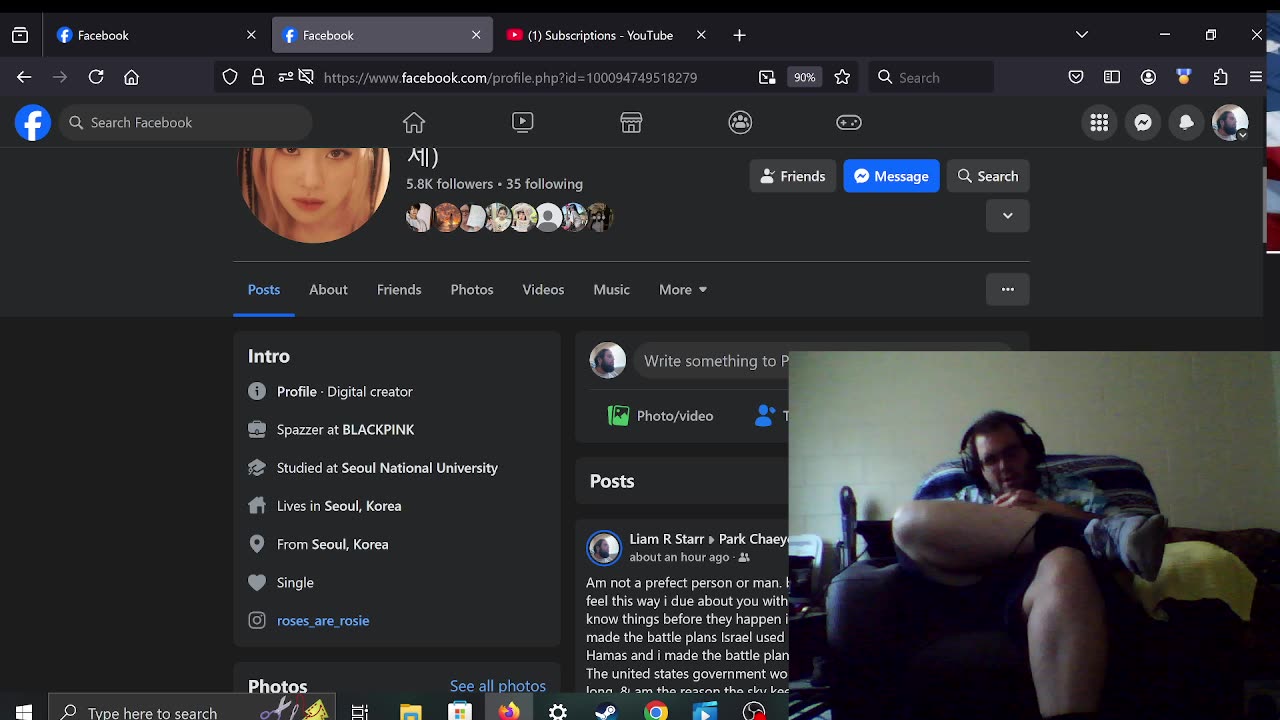
Task: Click the Friends button on profile
Action: [793, 176]
